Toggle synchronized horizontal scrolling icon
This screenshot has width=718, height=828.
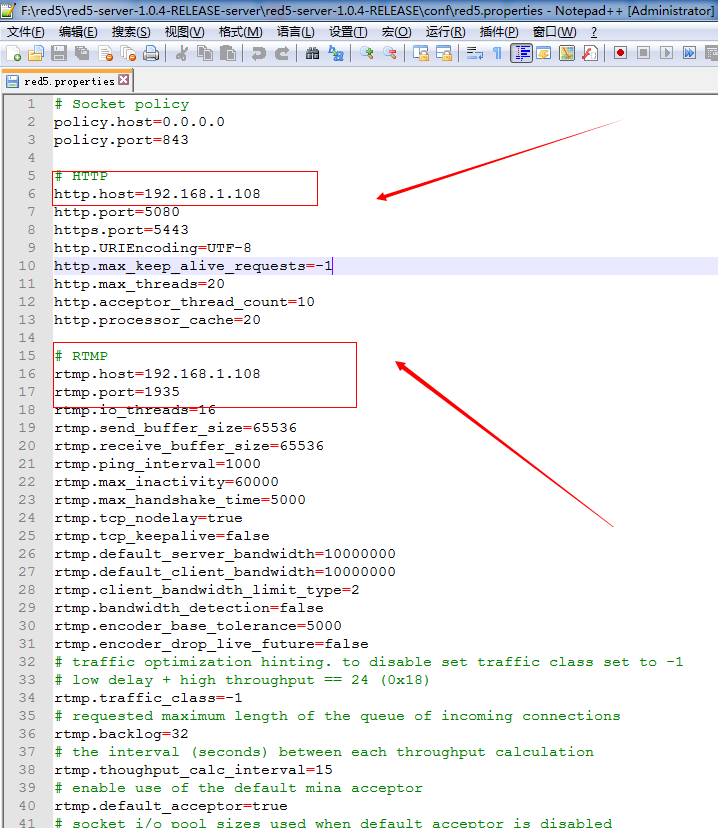click(x=444, y=53)
